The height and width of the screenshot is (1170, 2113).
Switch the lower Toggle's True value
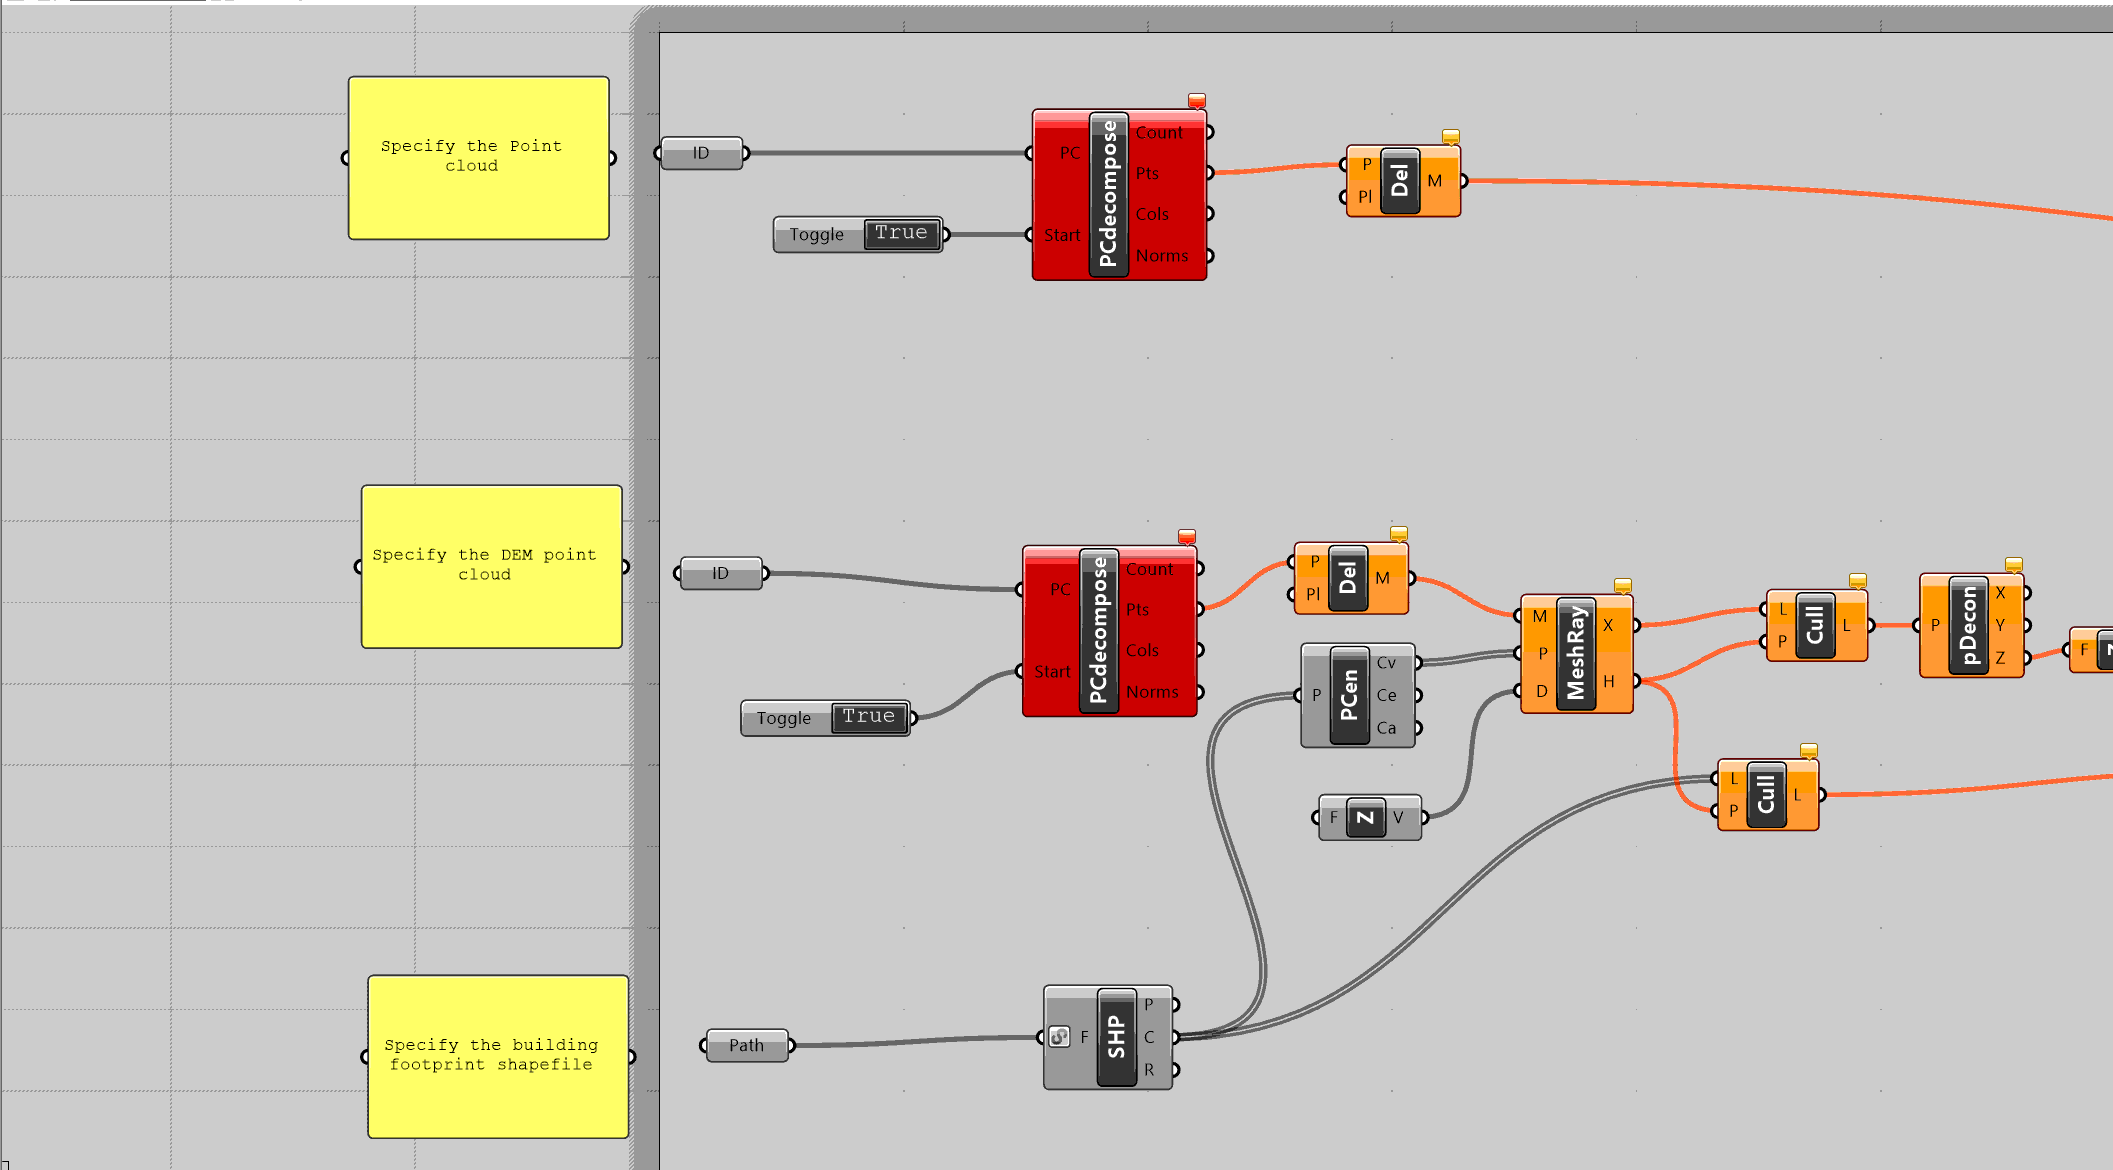pyautogui.click(x=868, y=717)
